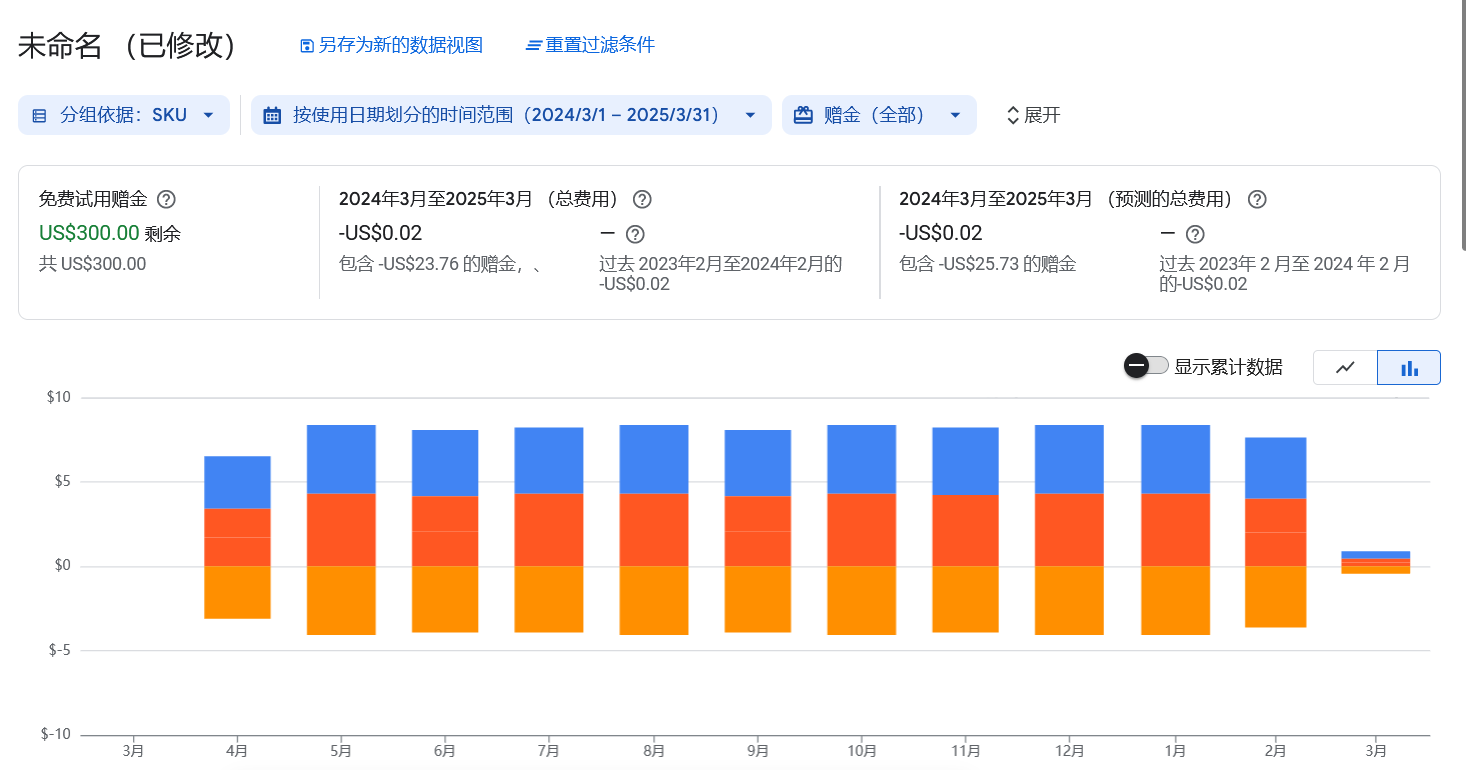Open the 分组依据: SKU dropdown
Image resolution: width=1466 pixels, height=770 pixels.
(x=124, y=115)
